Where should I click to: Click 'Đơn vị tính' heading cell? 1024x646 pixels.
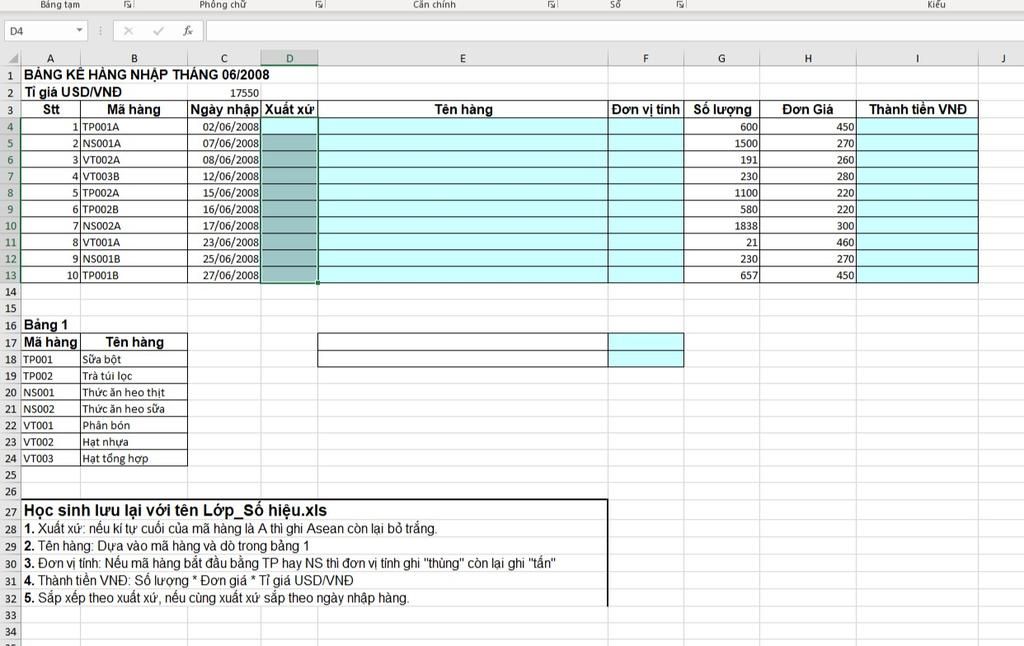[x=645, y=110]
